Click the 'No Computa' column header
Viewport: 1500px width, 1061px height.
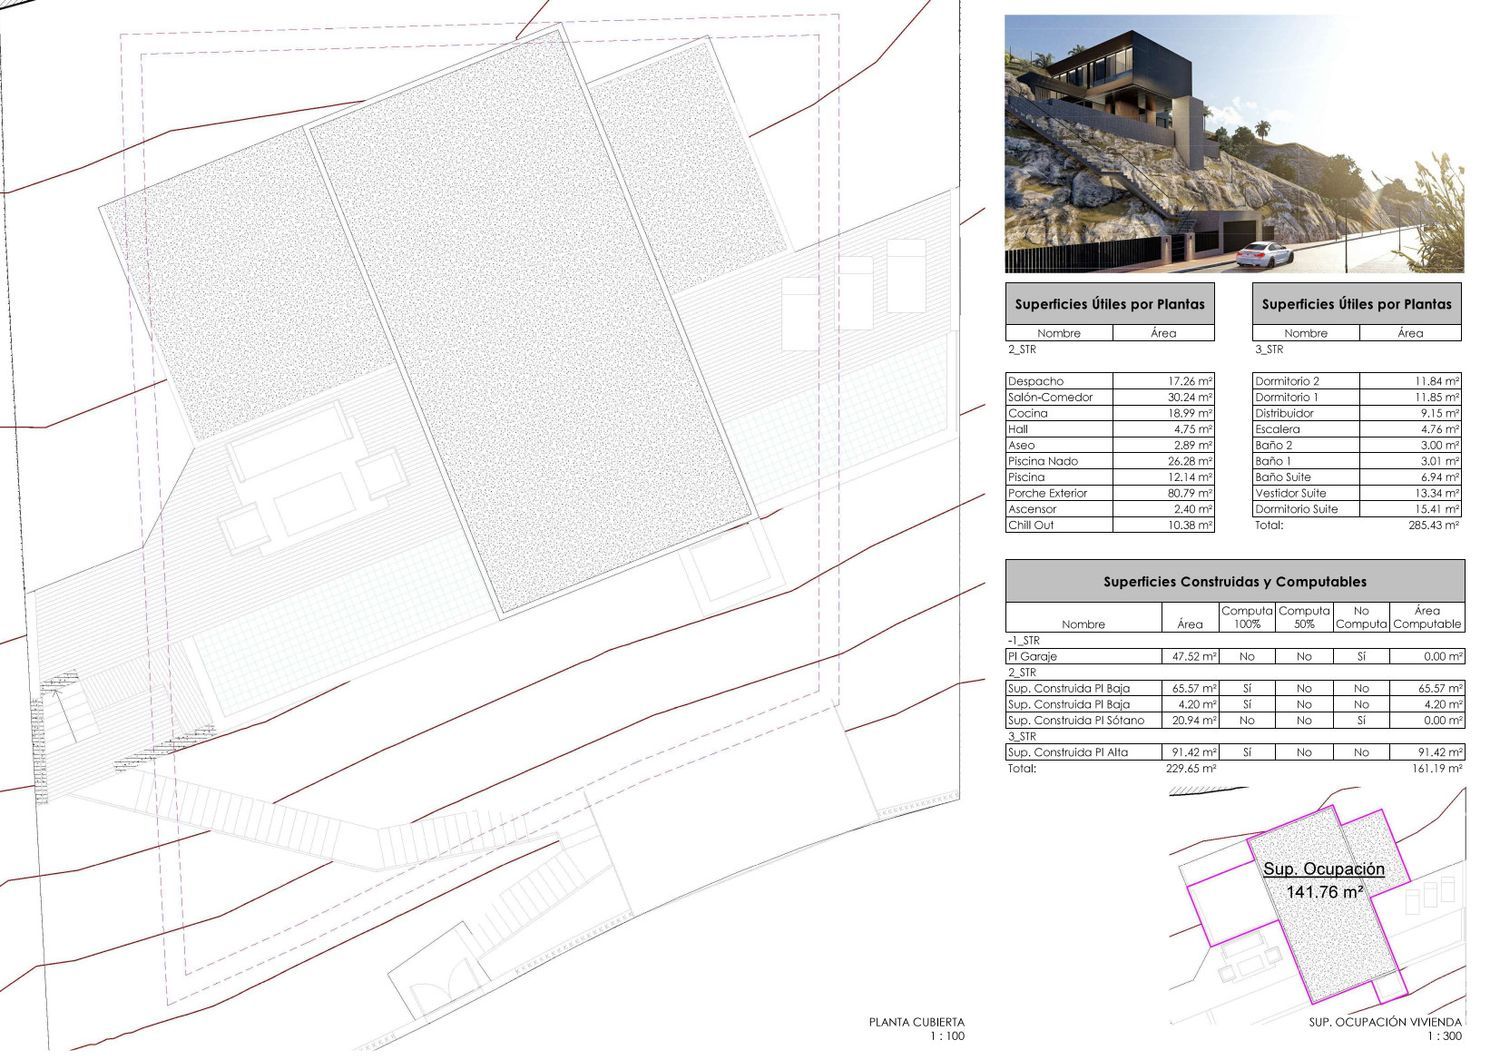tap(1361, 617)
